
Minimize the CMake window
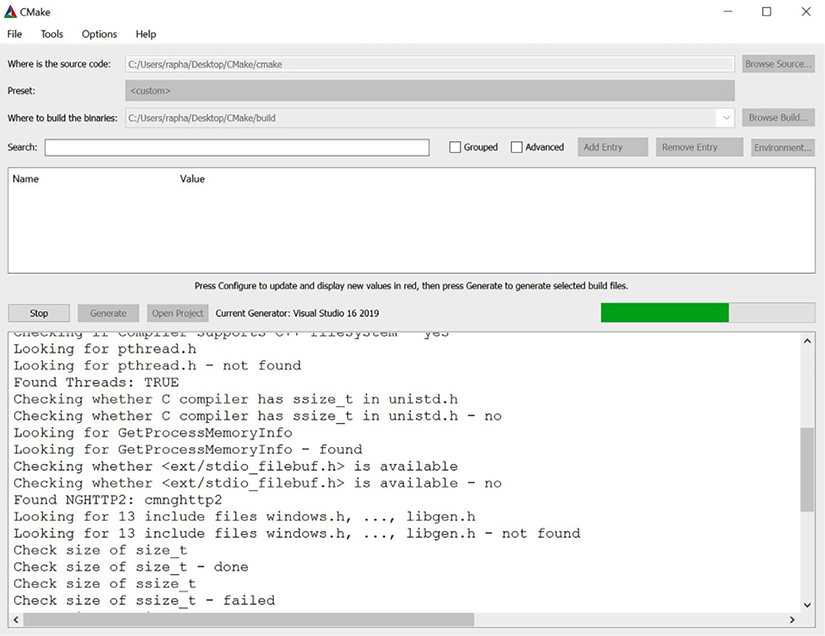click(728, 12)
